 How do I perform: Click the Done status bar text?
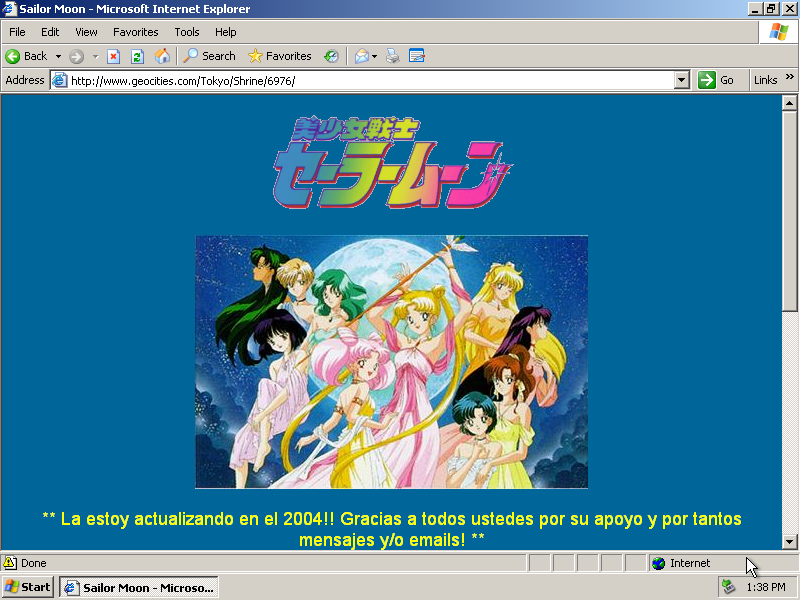pyautogui.click(x=34, y=563)
